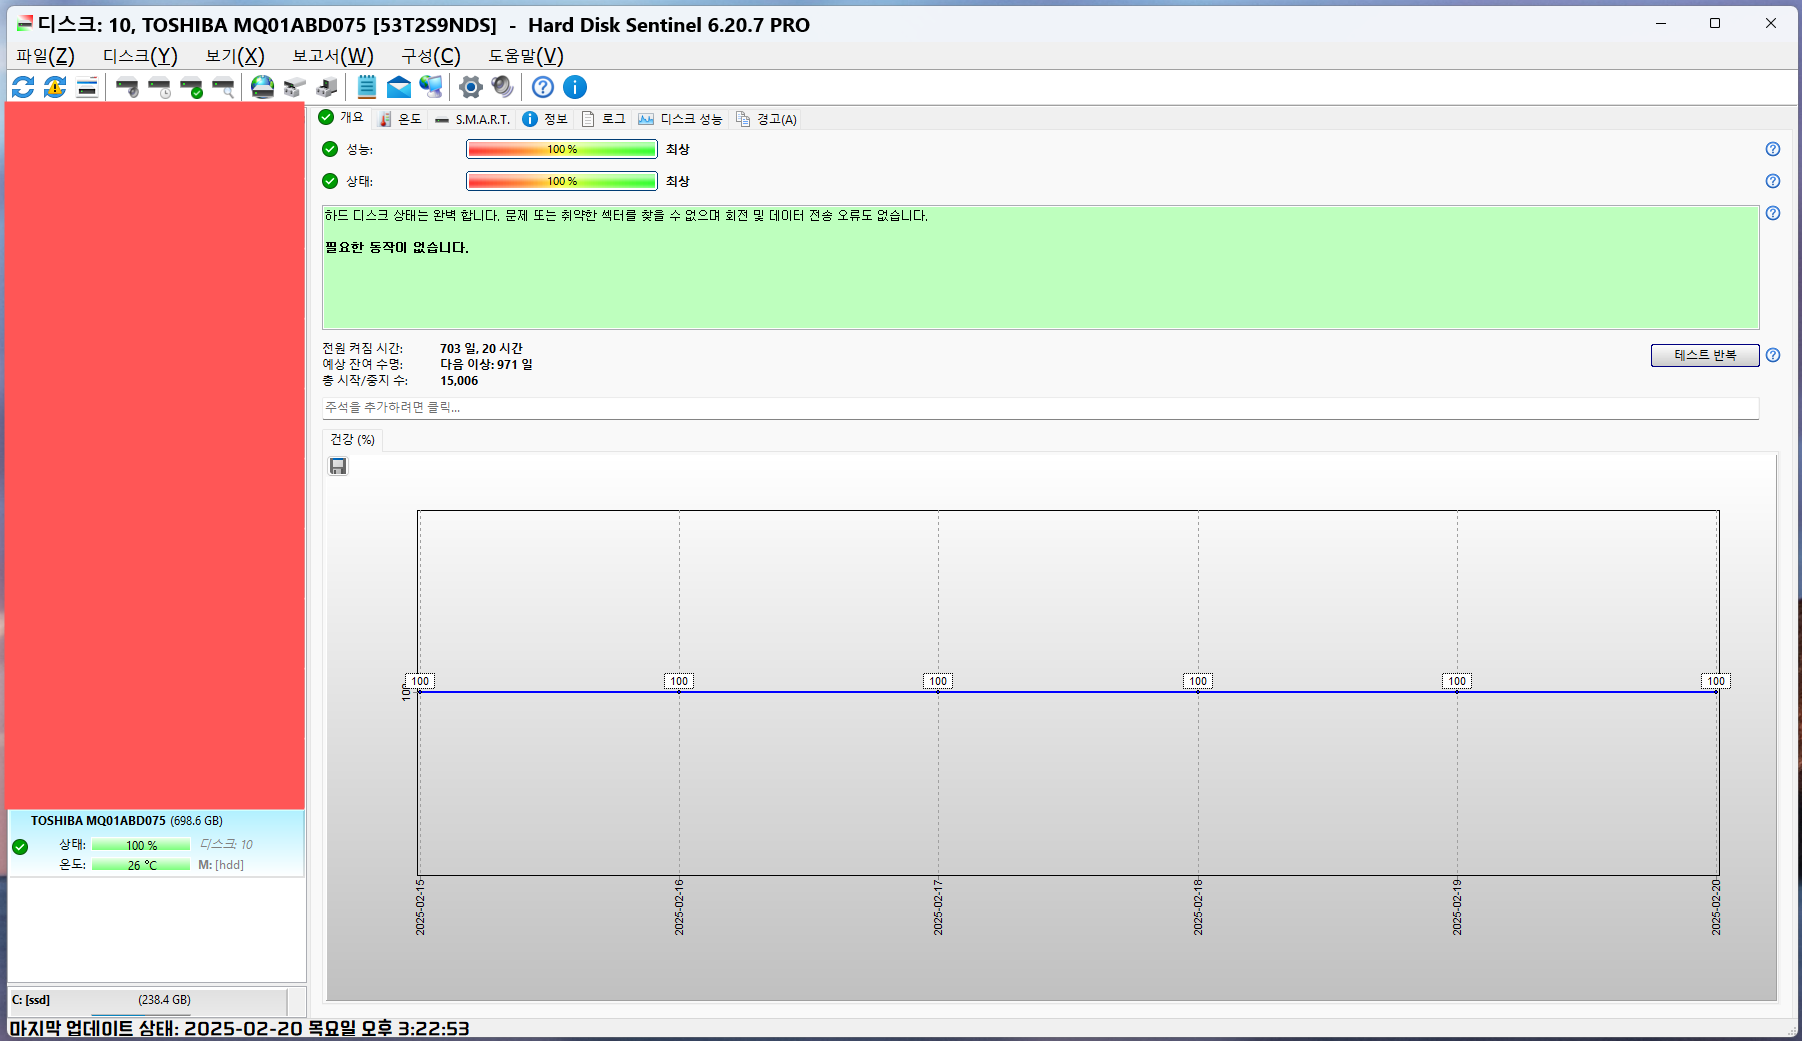Open the 보기(X) menu
This screenshot has width=1802, height=1041.
pos(235,56)
